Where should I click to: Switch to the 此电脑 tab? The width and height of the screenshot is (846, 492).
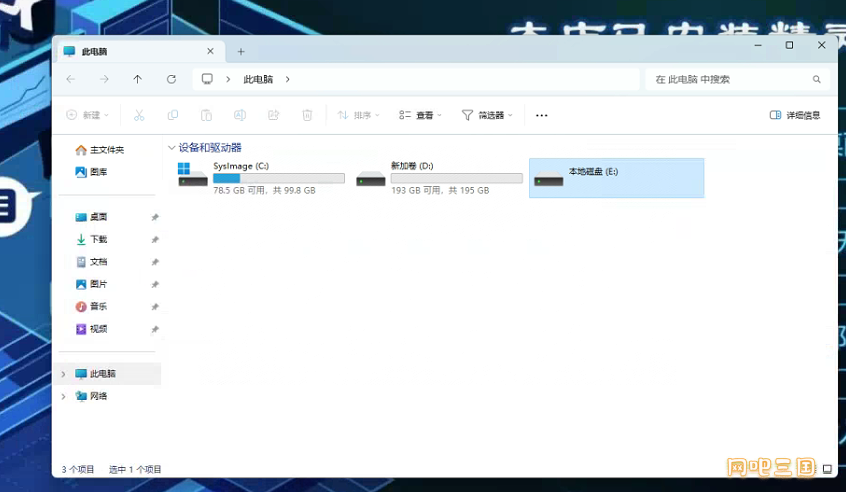point(140,51)
